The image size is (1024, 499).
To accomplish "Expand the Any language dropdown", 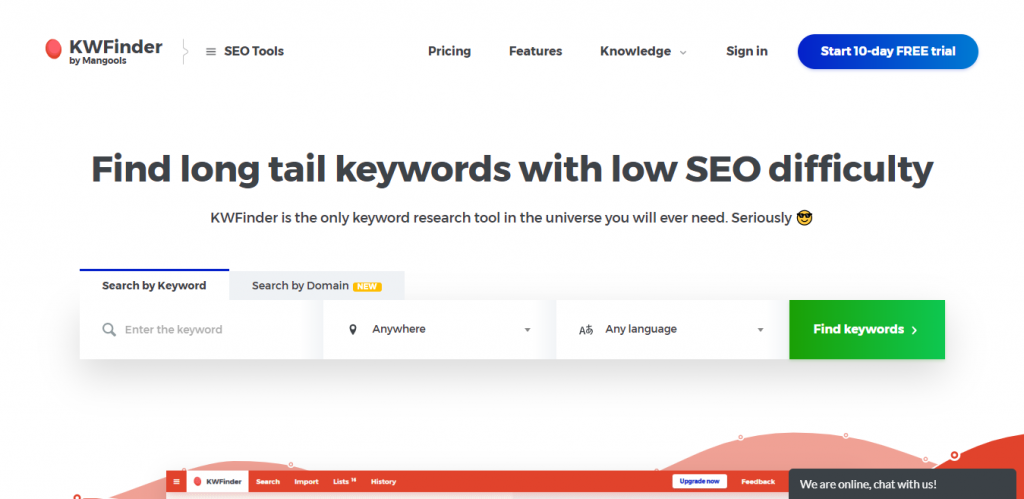I will coord(672,329).
